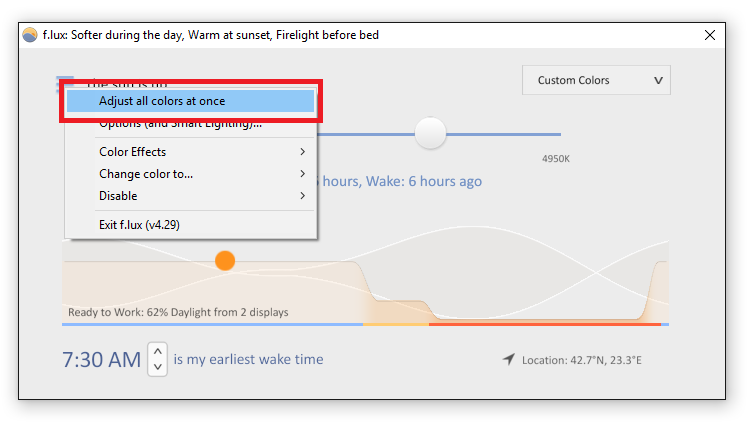The width and height of the screenshot is (753, 433).
Task: Click the chevron arrow next to Disable
Action: pos(303,196)
